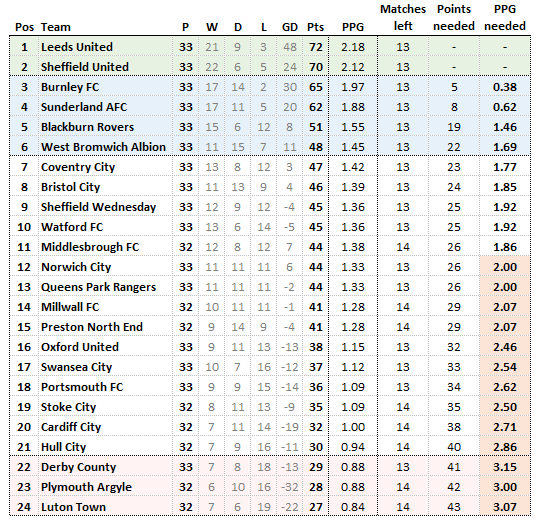
Task: Select the Team column header
Action: tap(56, 27)
